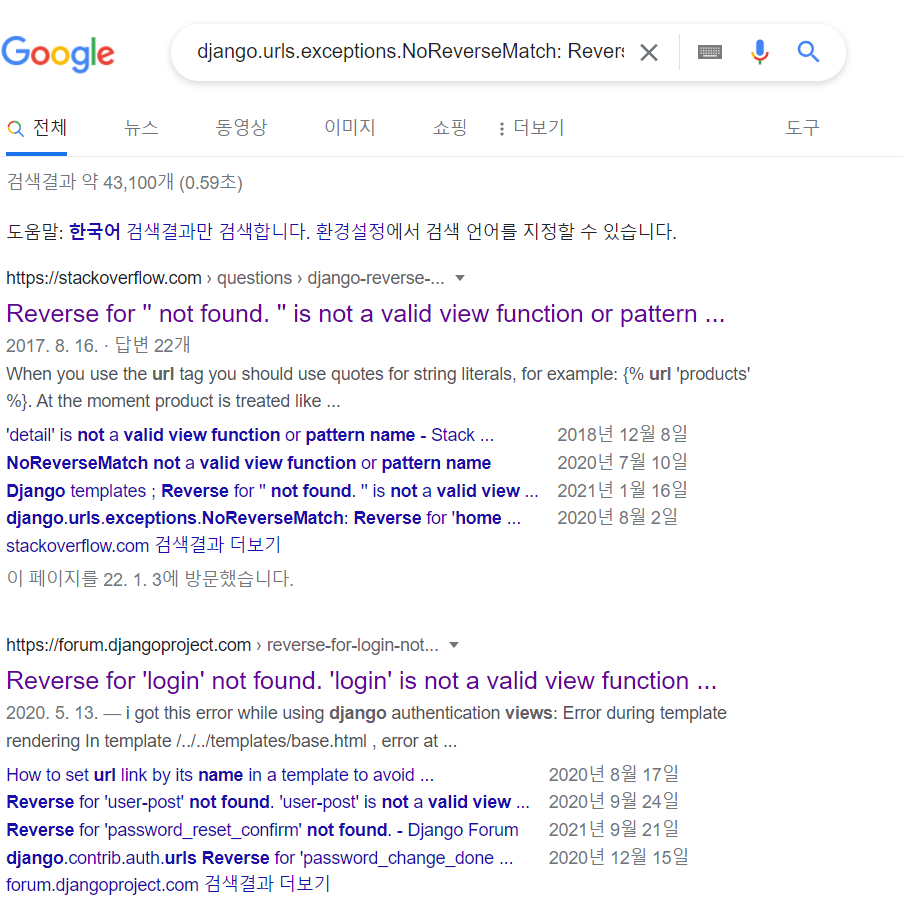The height and width of the screenshot is (904, 903).
Task: Open "'detail' is not a valid view function" link
Action: [x=250, y=435]
